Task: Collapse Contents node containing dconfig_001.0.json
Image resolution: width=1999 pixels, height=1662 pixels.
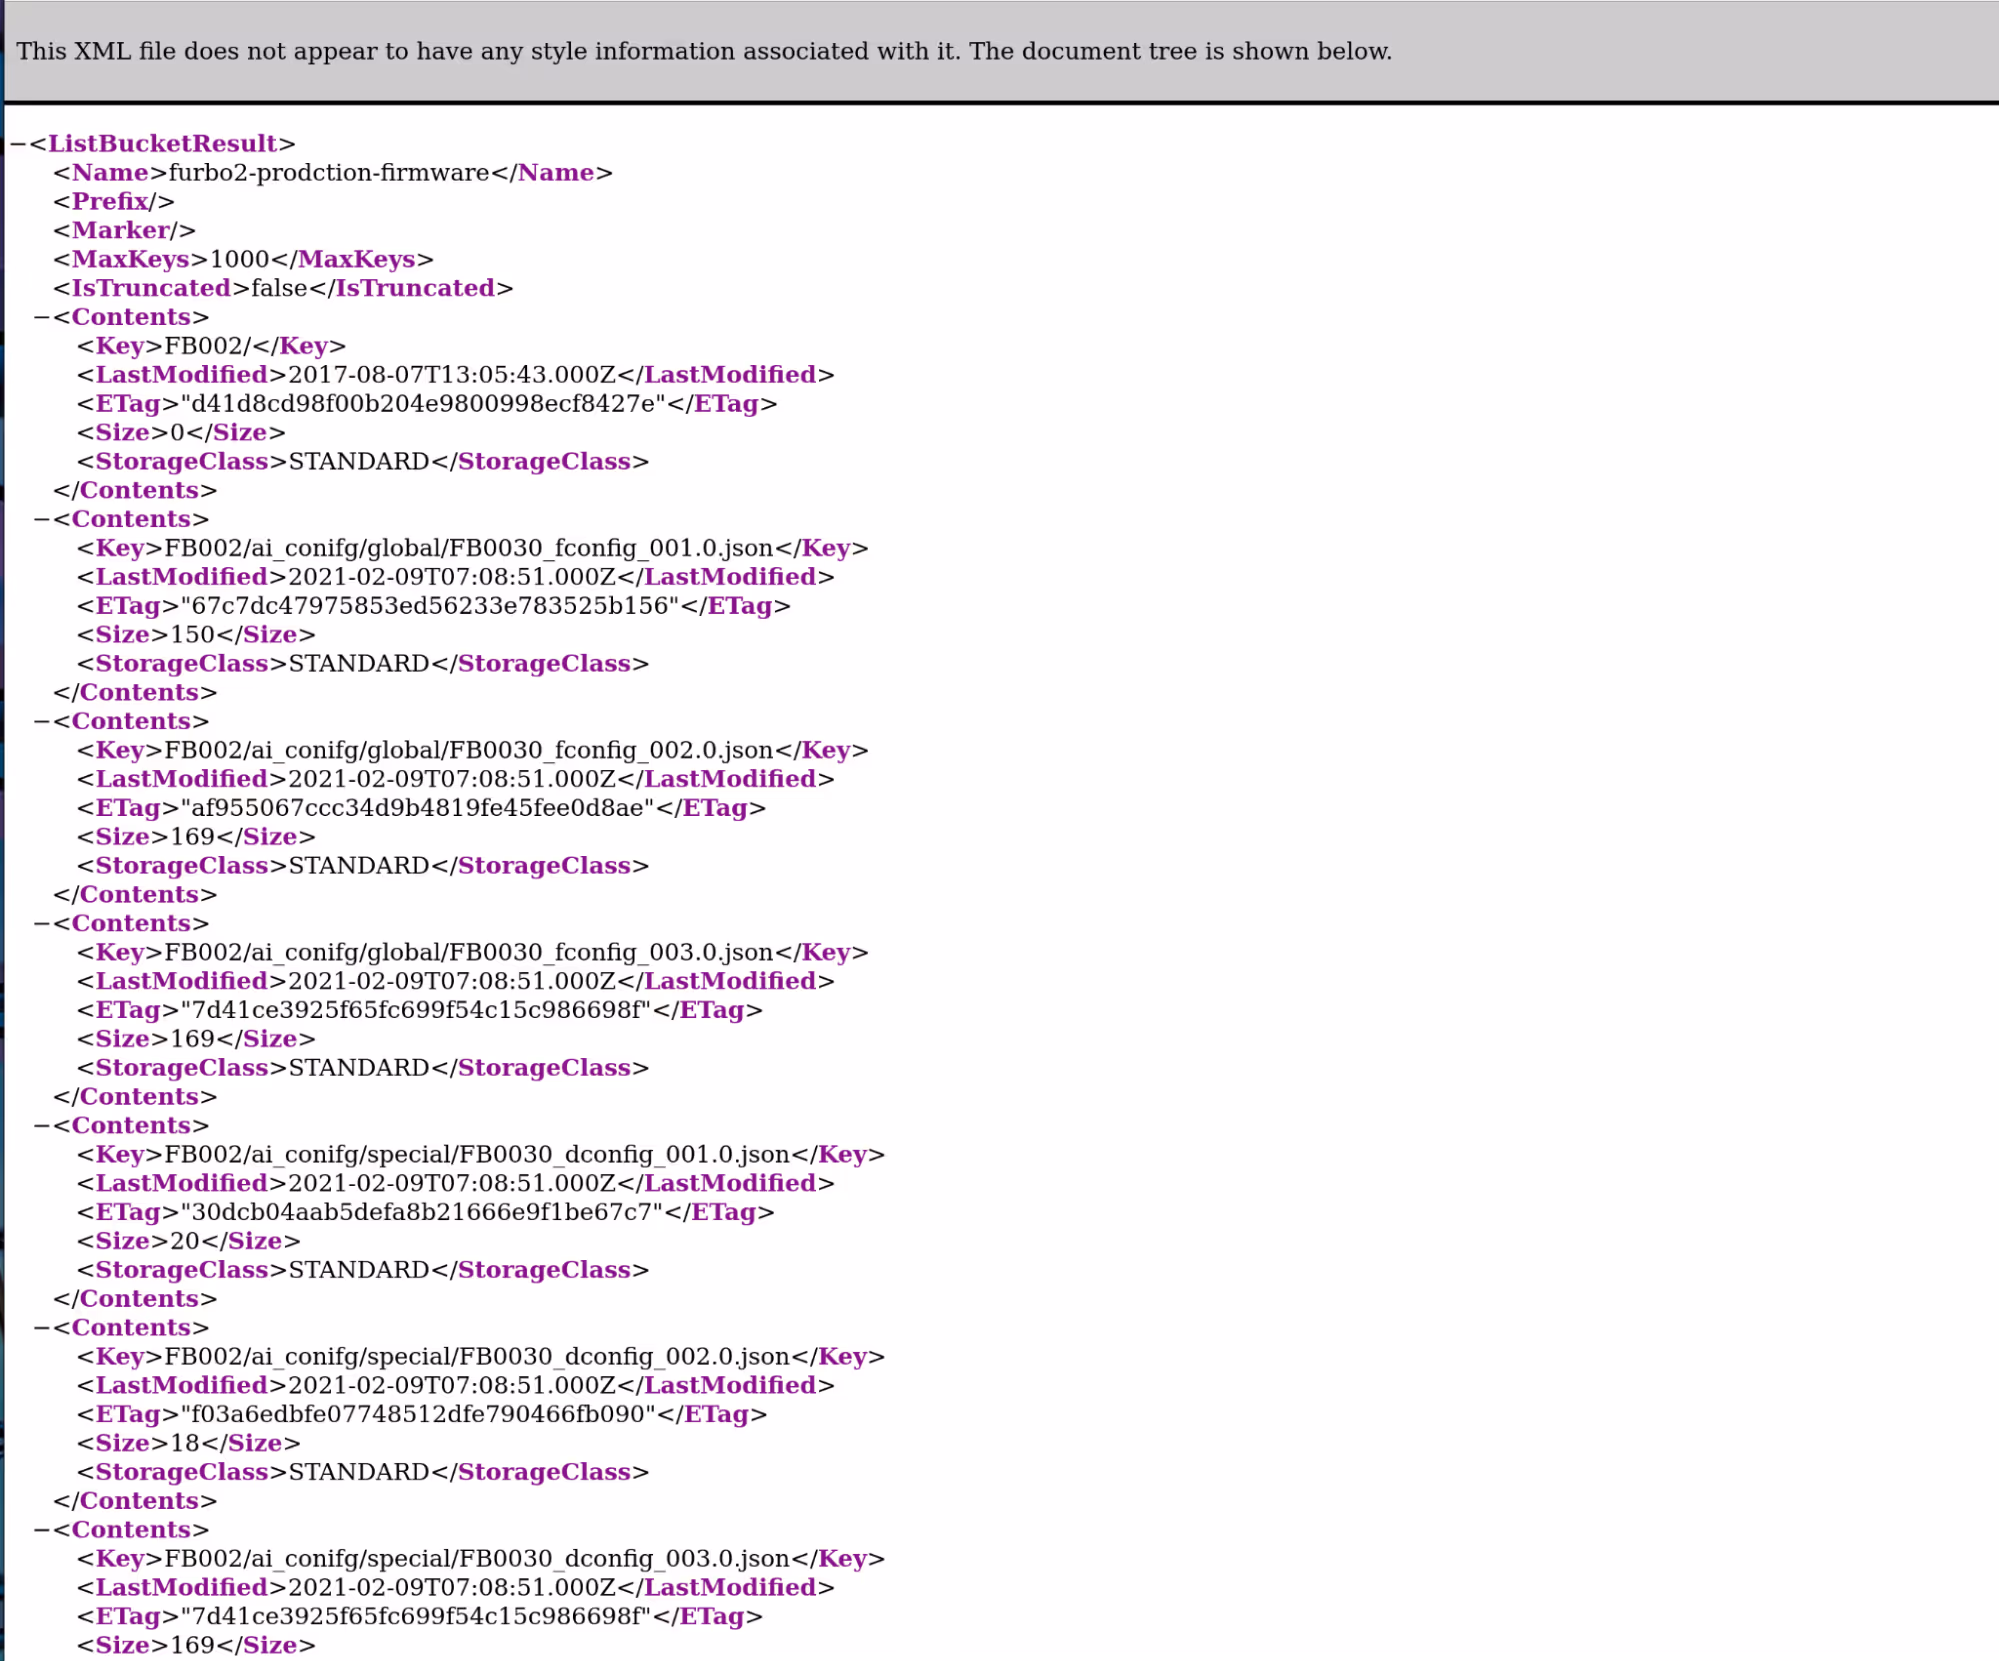Action: [x=42, y=1126]
